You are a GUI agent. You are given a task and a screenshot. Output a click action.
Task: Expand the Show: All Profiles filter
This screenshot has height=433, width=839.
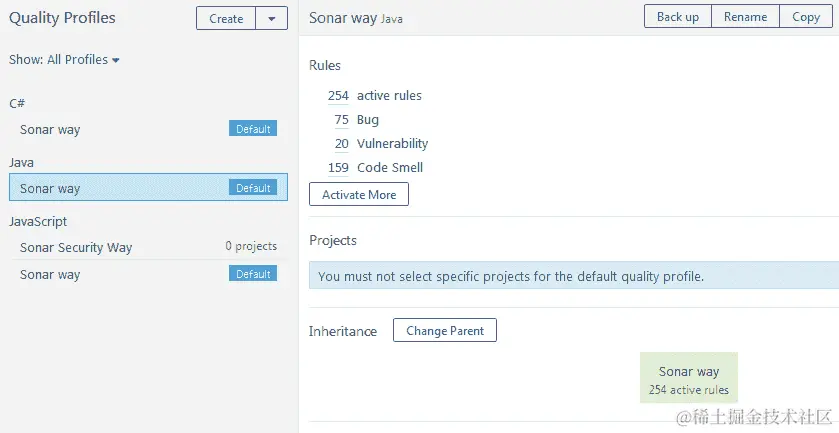pyautogui.click(x=64, y=59)
